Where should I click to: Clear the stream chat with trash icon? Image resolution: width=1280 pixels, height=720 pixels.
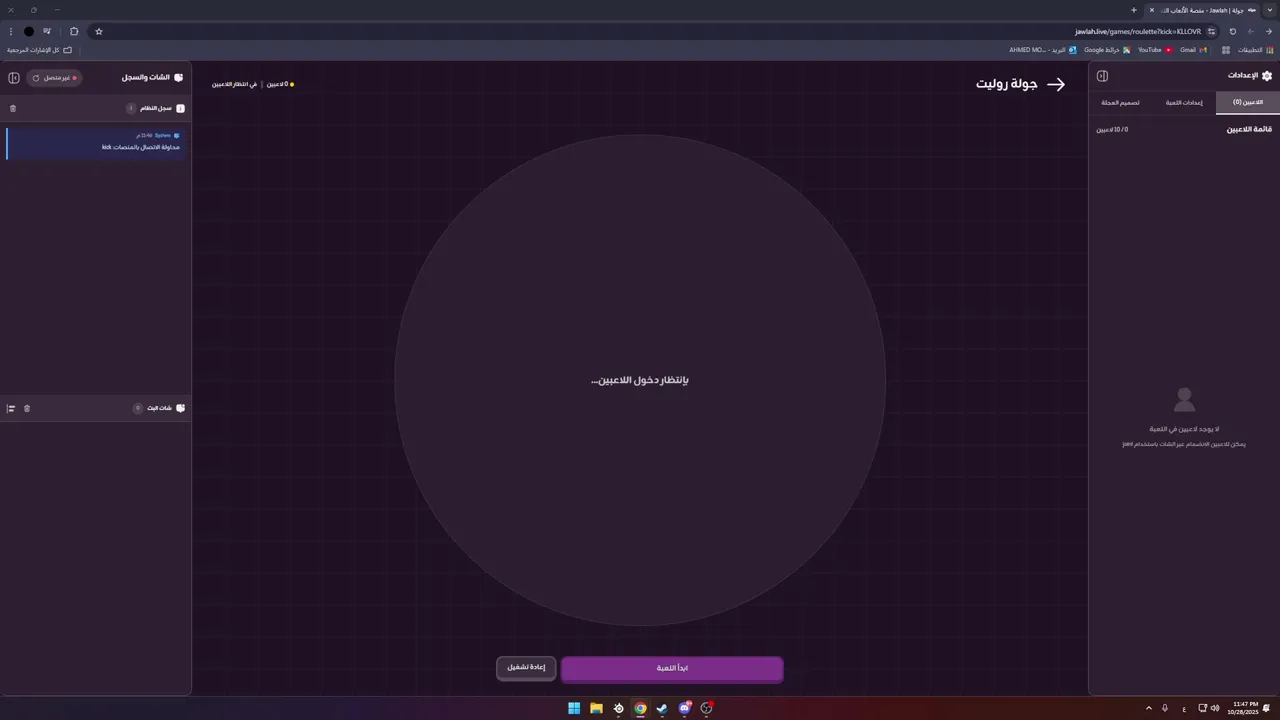(27, 408)
